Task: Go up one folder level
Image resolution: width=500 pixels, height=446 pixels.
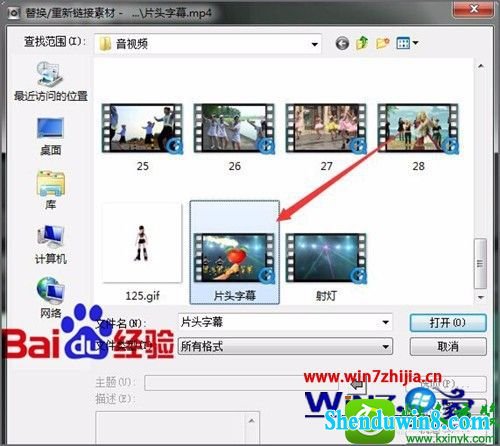Action: pyautogui.click(x=362, y=43)
